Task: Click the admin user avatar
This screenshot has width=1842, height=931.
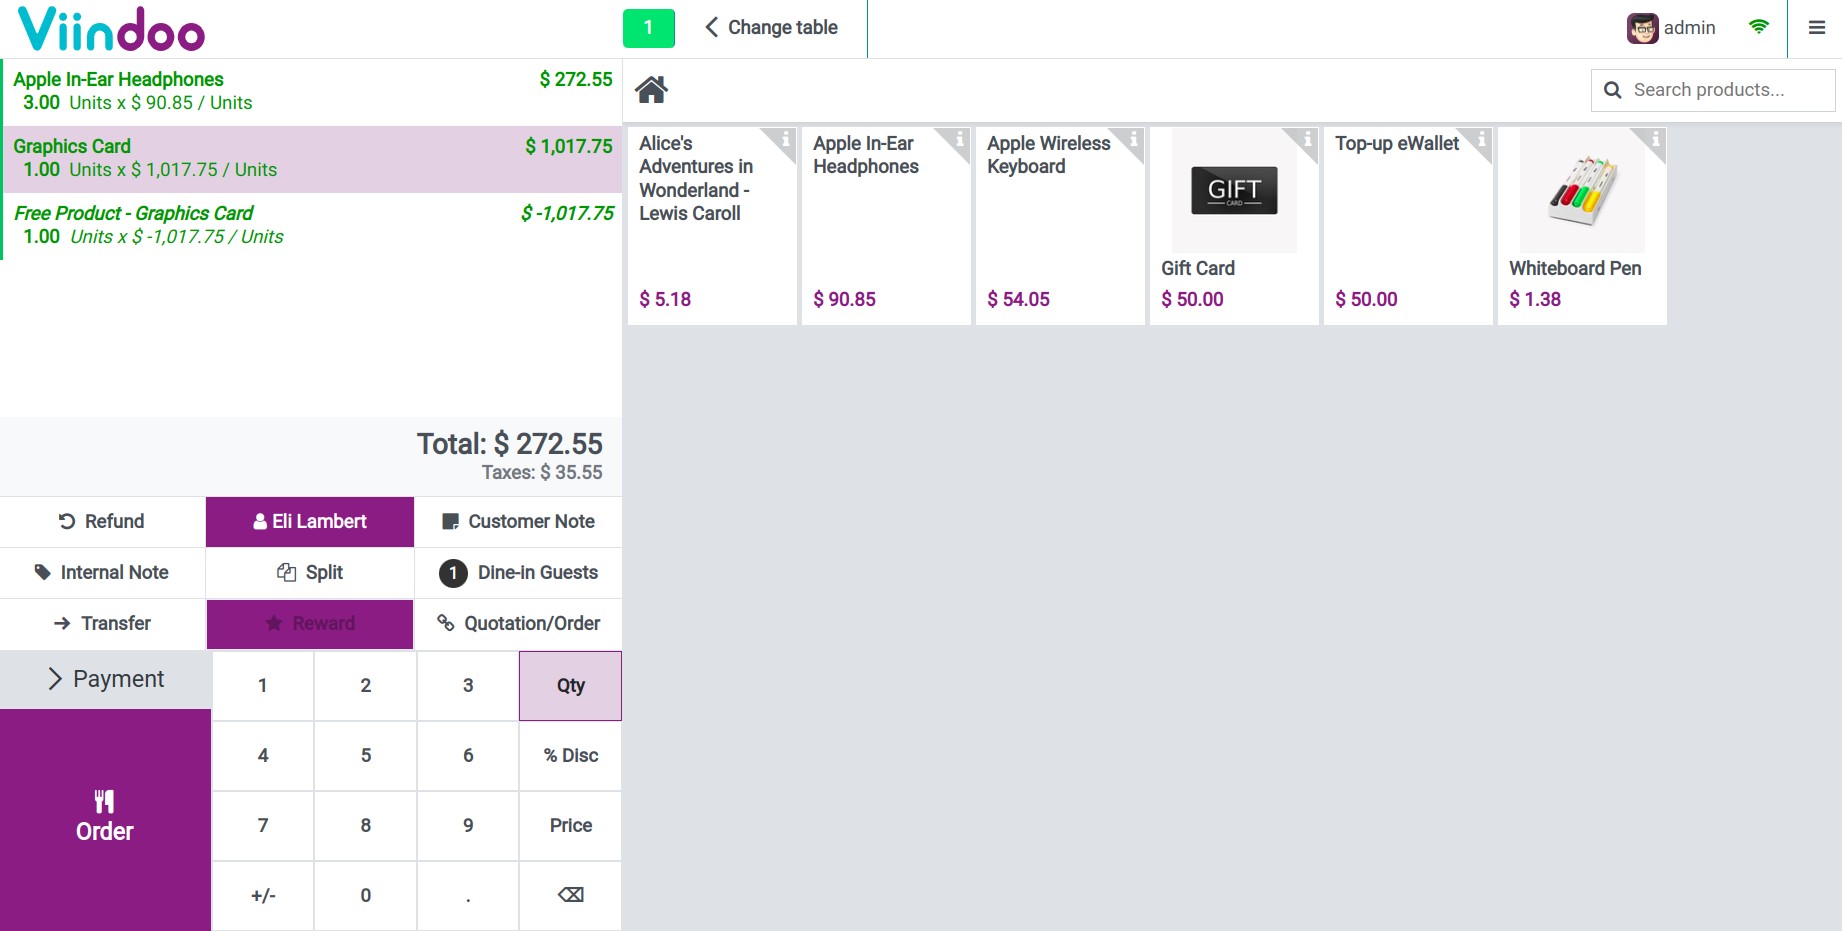Action: (1642, 28)
